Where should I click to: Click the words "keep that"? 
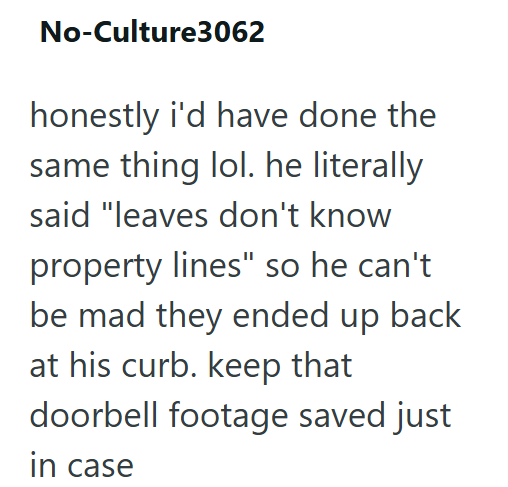click(280, 366)
